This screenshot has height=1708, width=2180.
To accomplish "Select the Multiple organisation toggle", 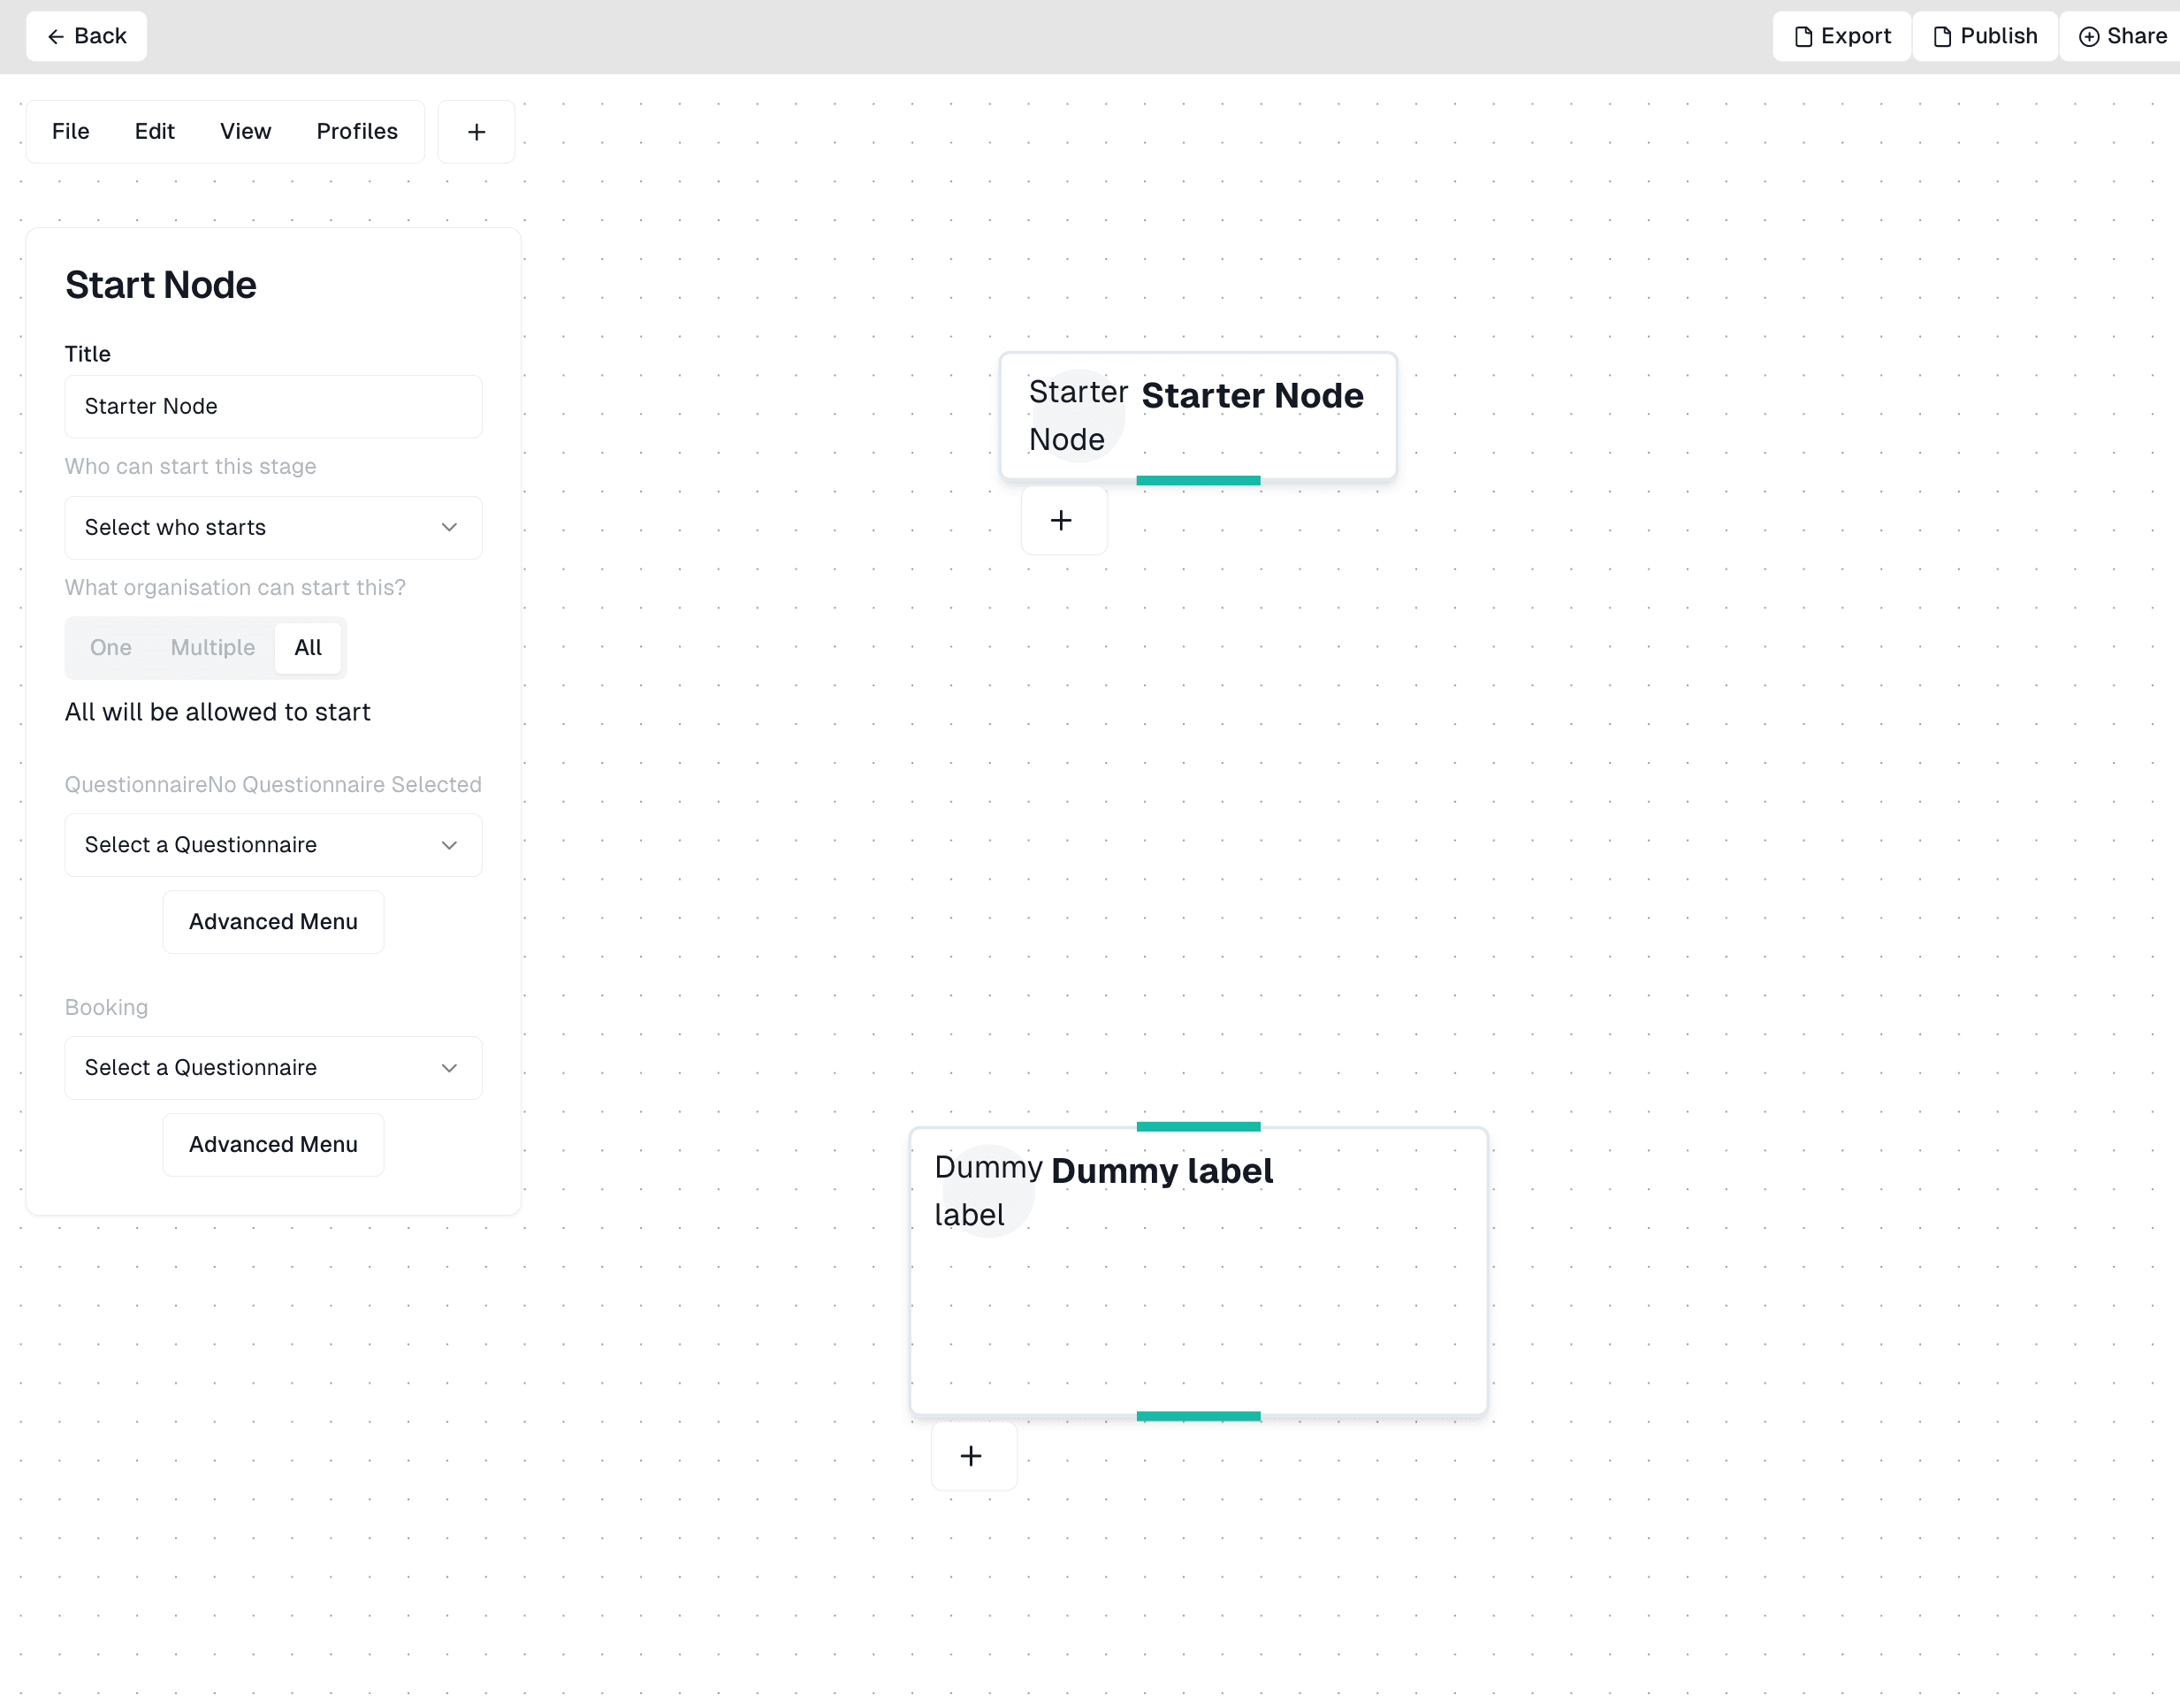I will coord(210,648).
